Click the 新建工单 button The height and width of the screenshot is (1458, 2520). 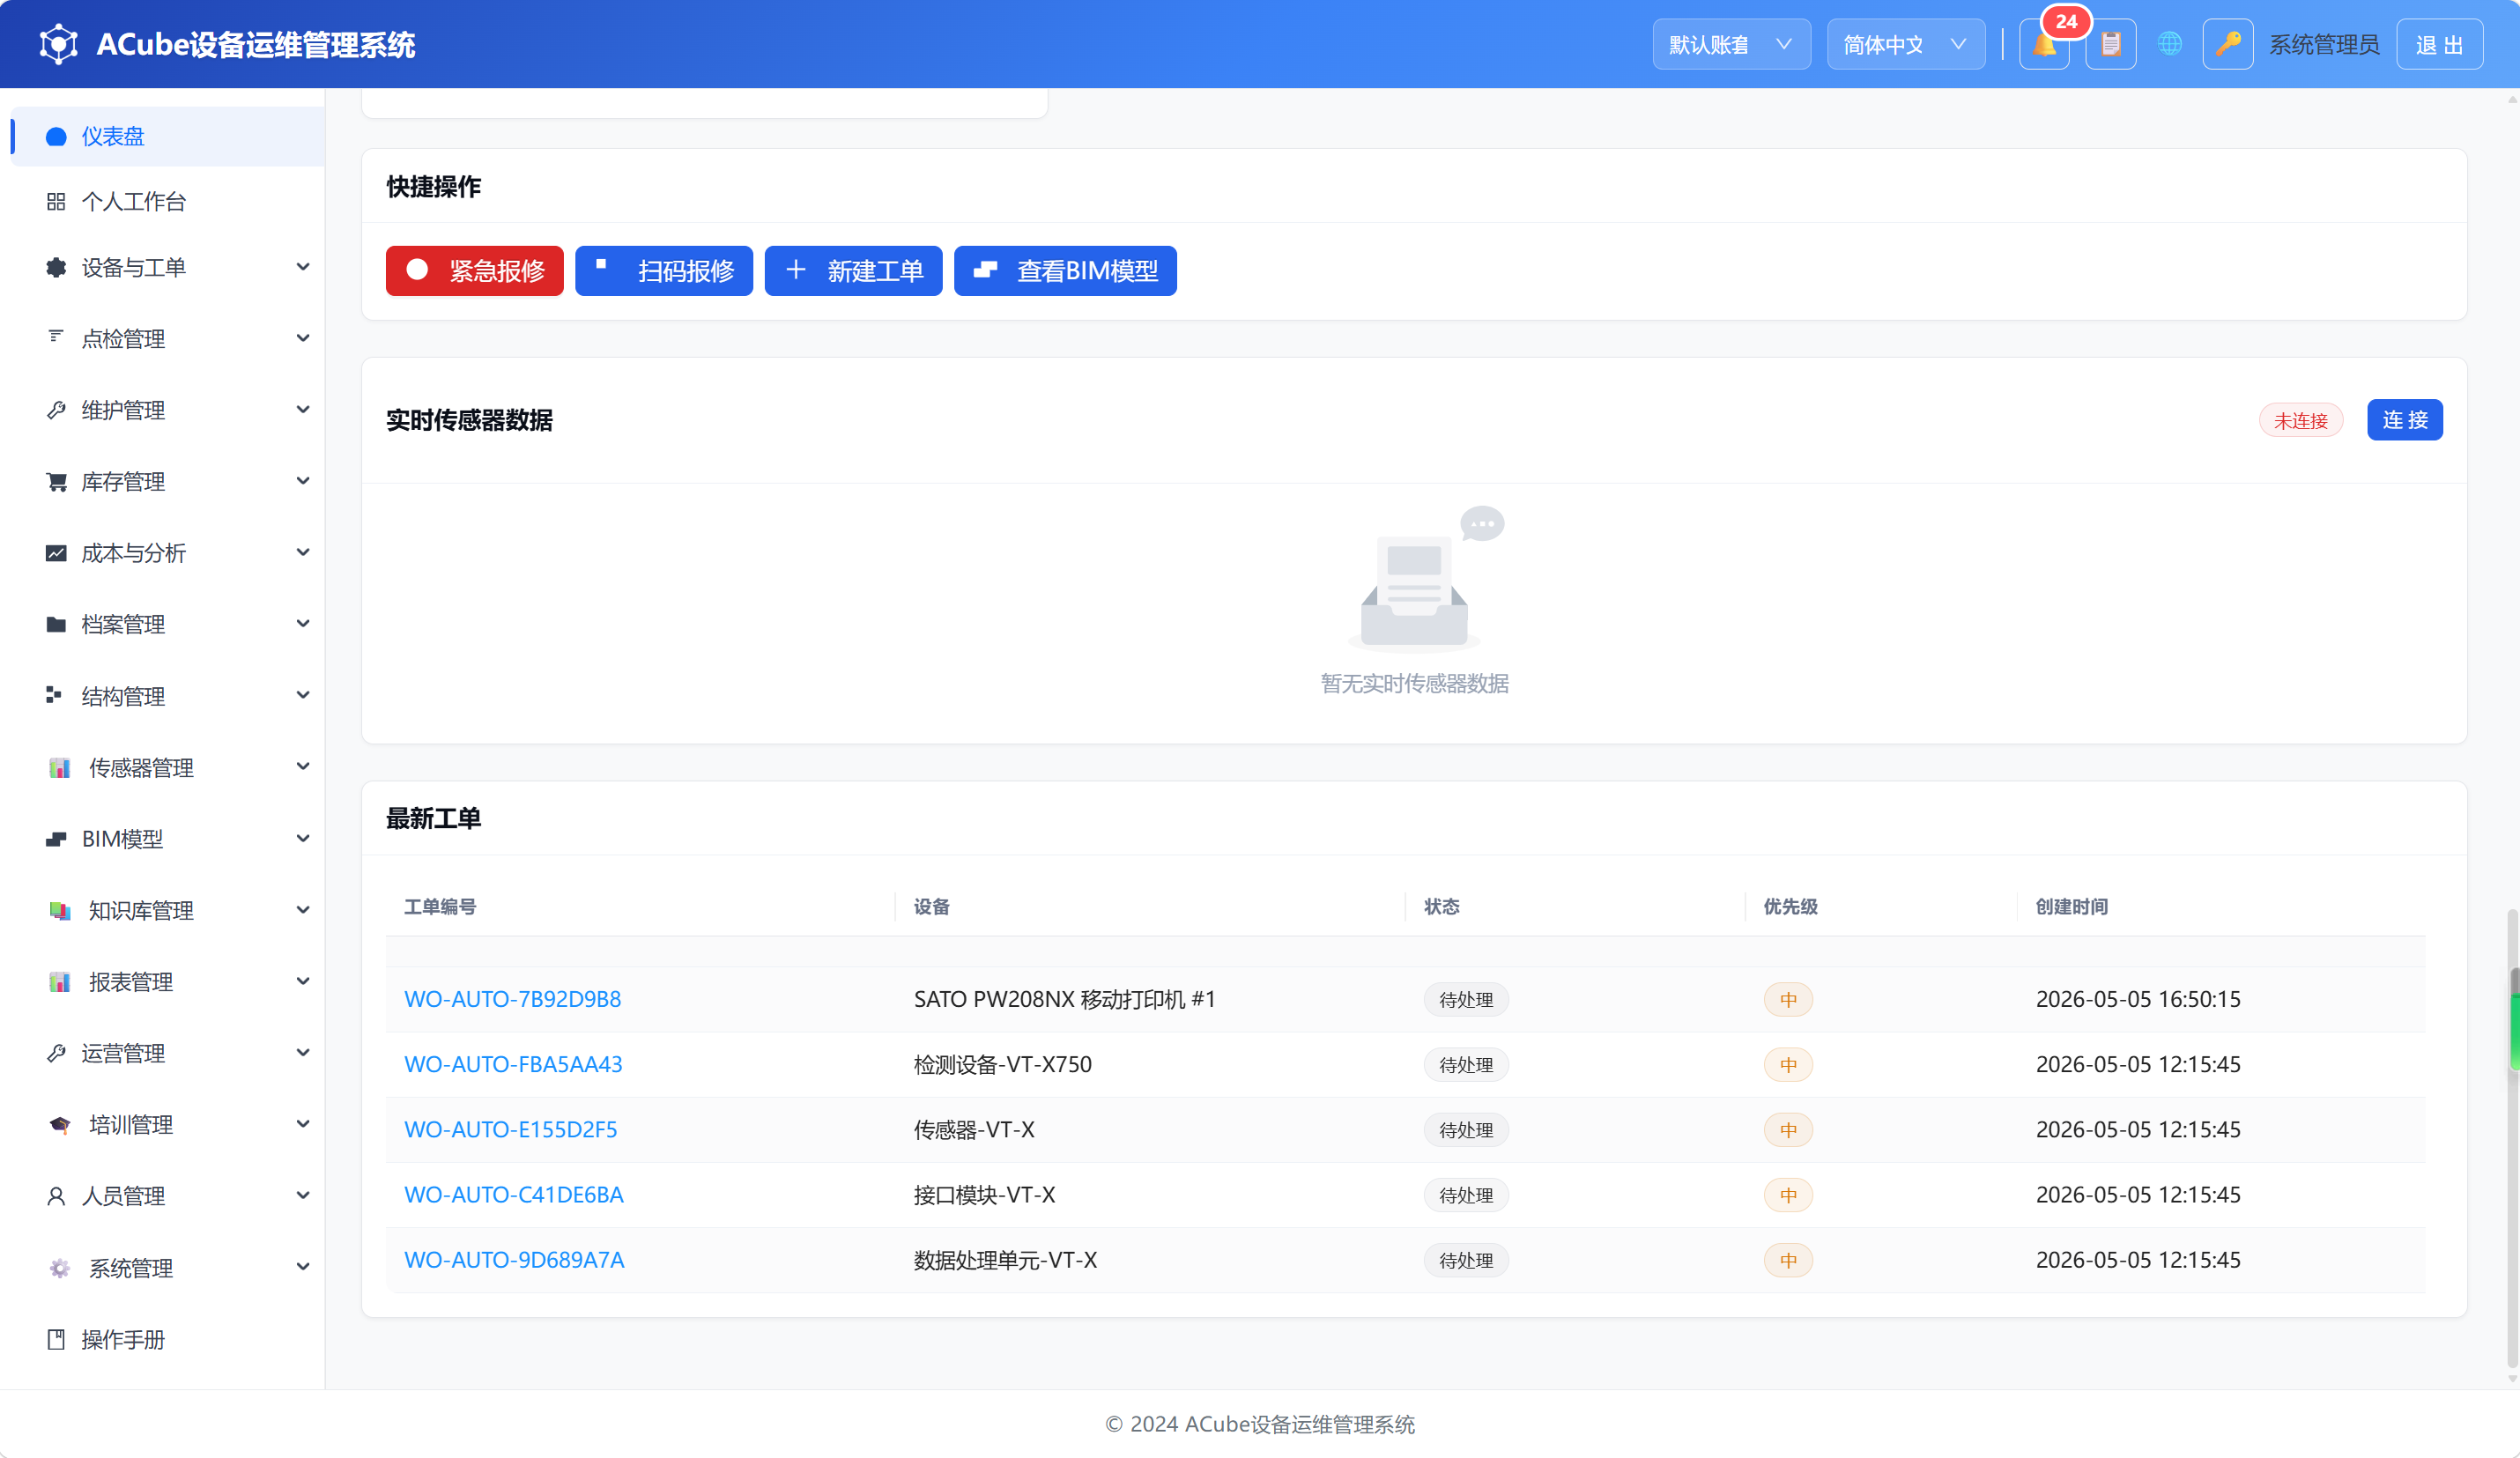(853, 270)
